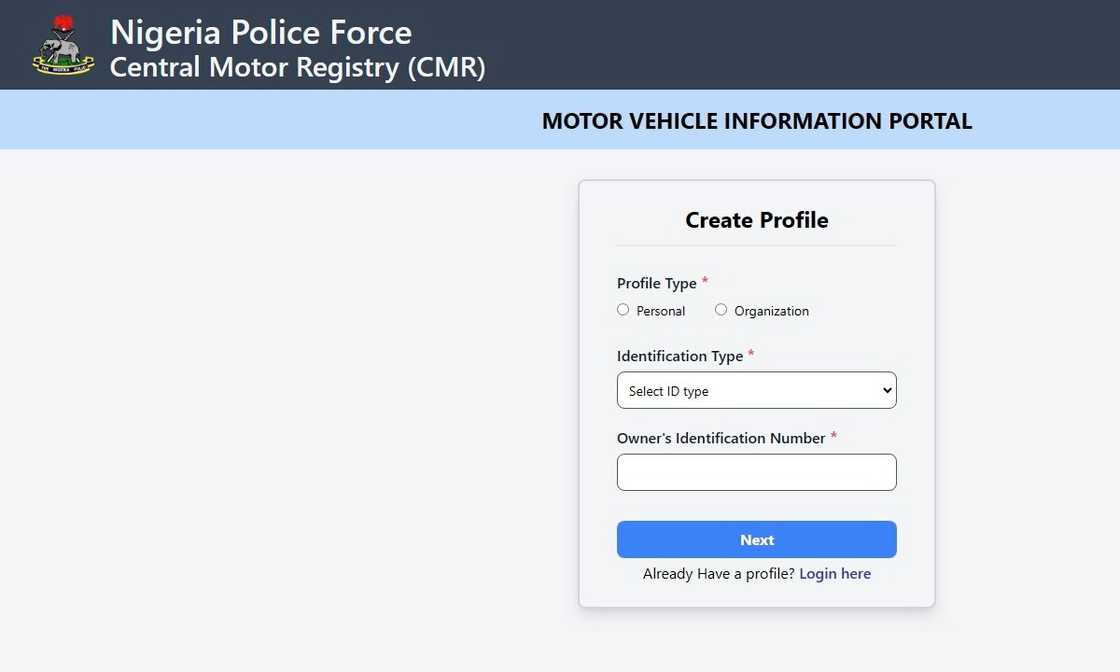Viewport: 1120px width, 672px height.
Task: Expand the ID type dropdown arrow
Action: [886, 391]
